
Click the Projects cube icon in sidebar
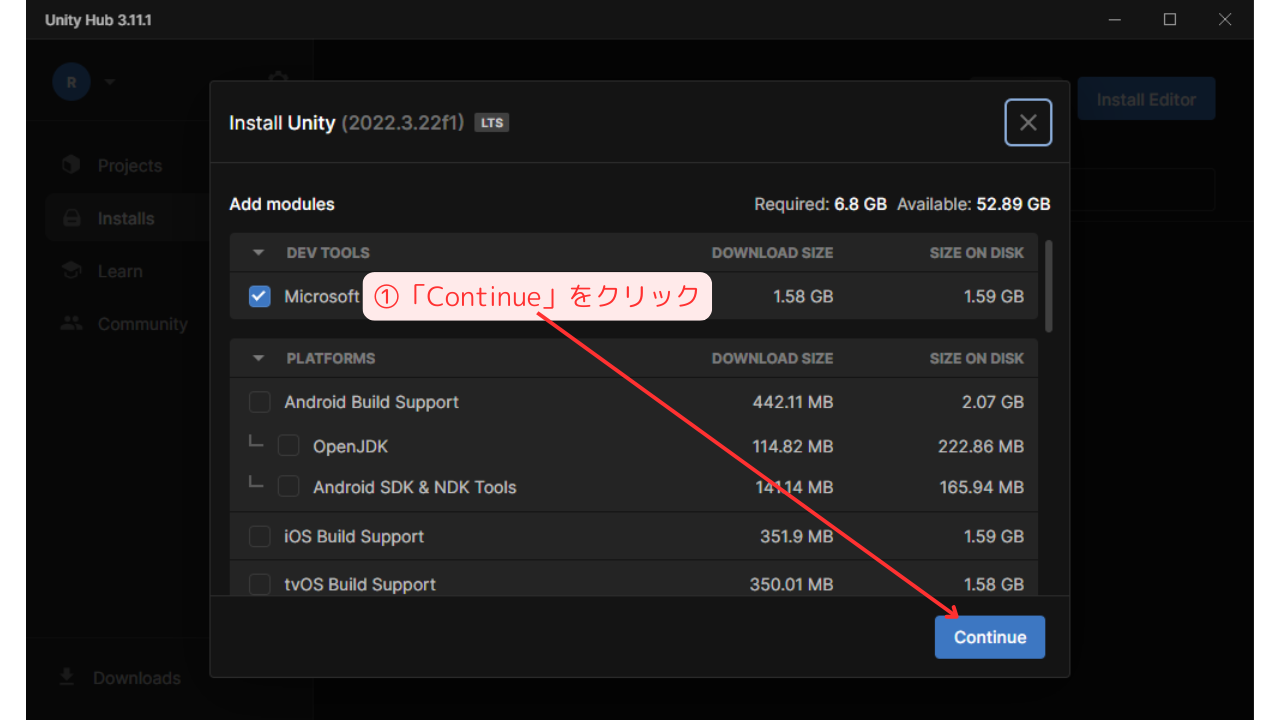click(x=71, y=165)
